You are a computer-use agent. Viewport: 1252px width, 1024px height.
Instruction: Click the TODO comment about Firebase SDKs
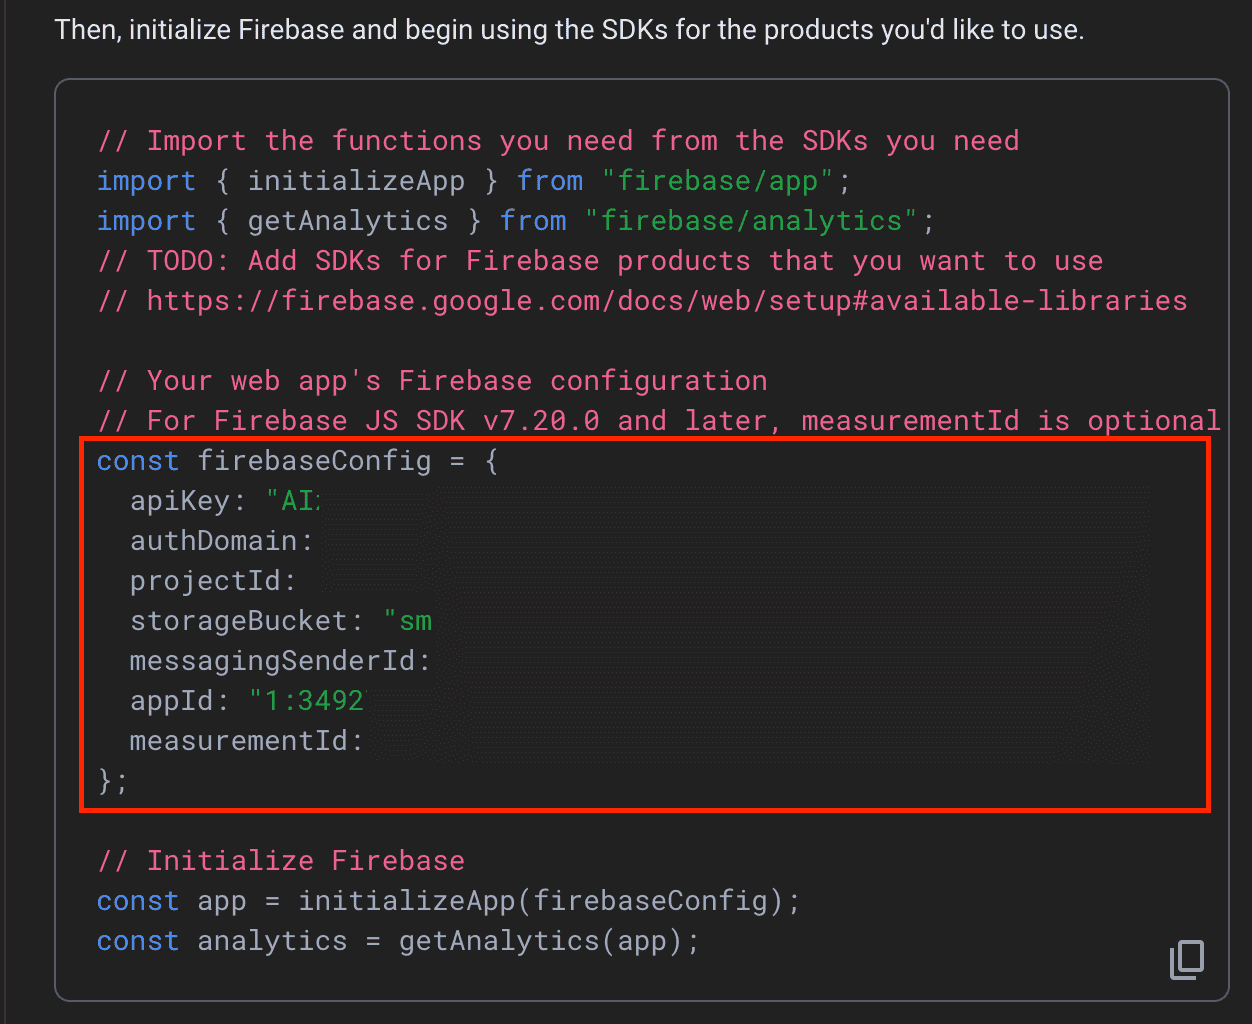coord(600,260)
